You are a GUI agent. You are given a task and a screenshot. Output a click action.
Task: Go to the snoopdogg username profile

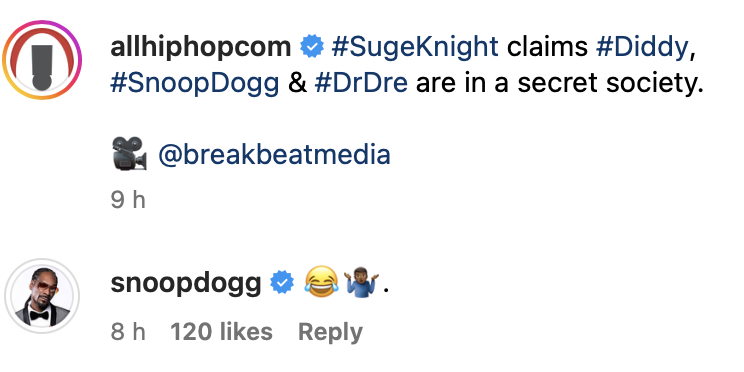pyautogui.click(x=186, y=284)
